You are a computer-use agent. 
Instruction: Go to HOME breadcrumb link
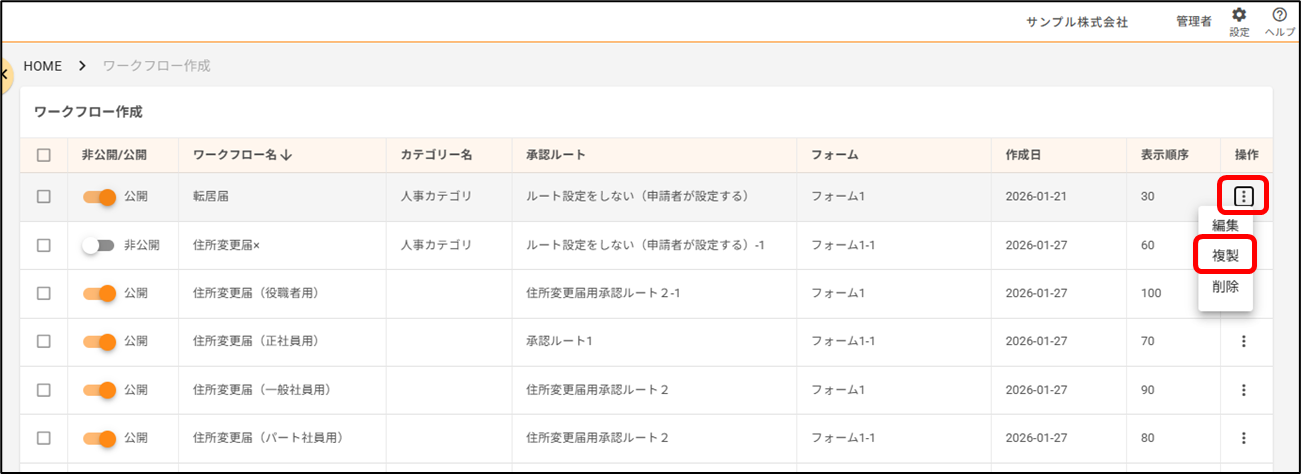[43, 66]
